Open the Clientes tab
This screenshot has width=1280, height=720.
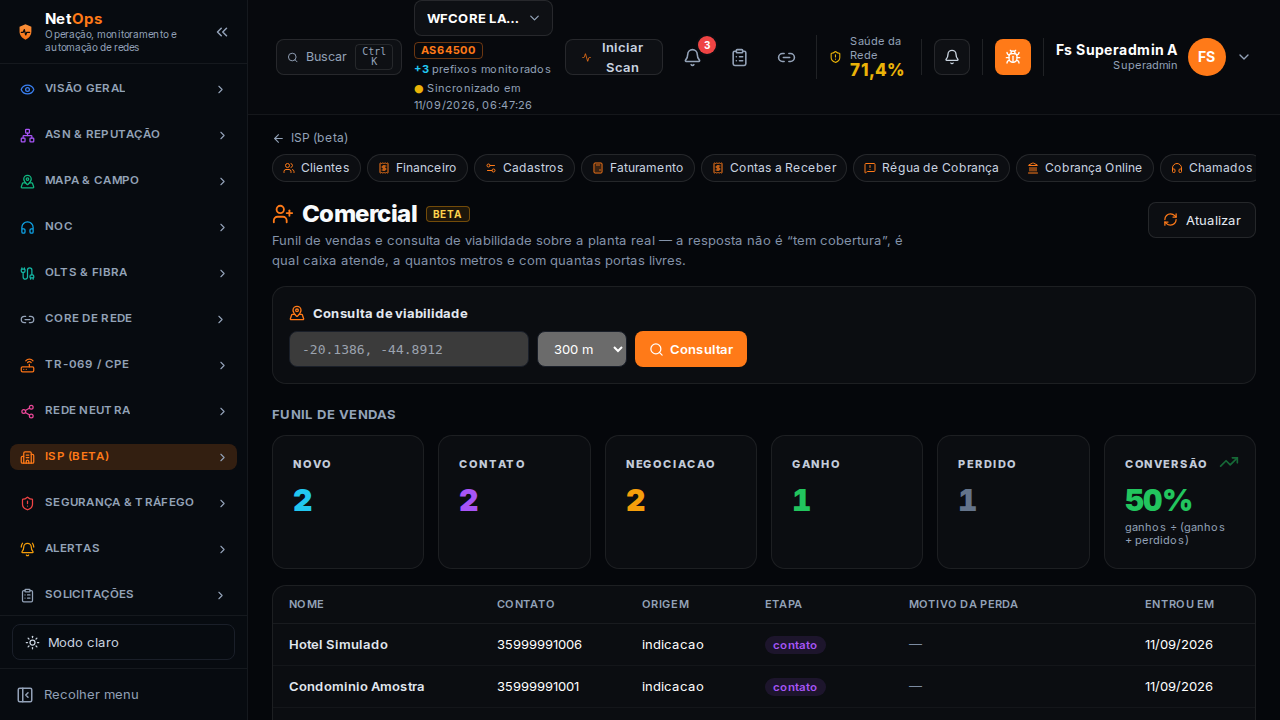coord(316,168)
